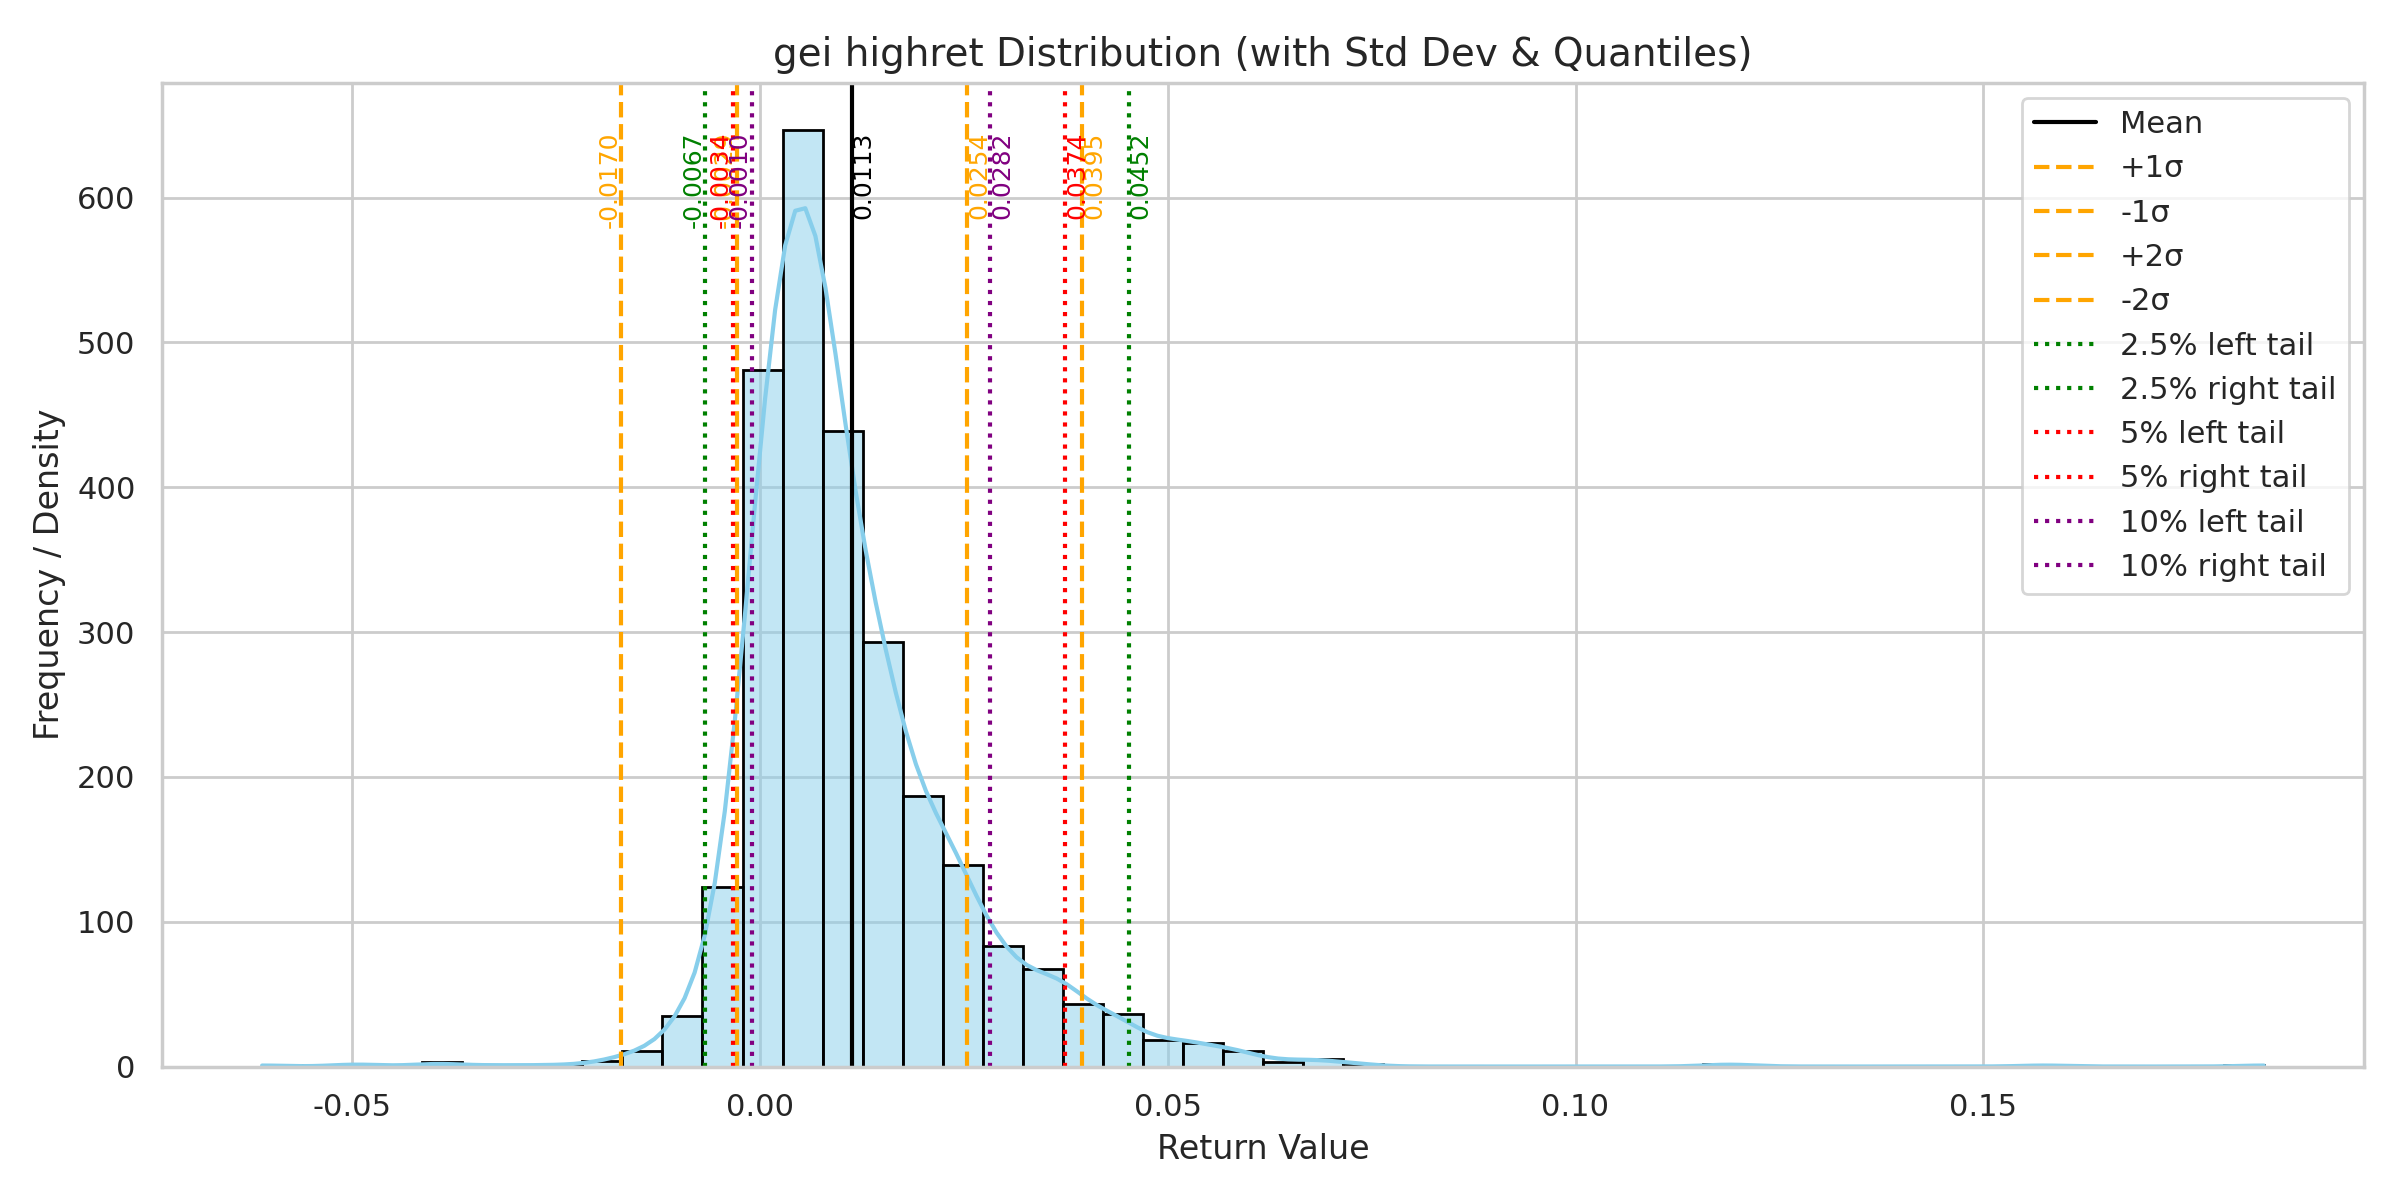Image resolution: width=2400 pixels, height=1200 pixels.
Task: Click the +1σ legend line swatch
Action: click(2064, 167)
